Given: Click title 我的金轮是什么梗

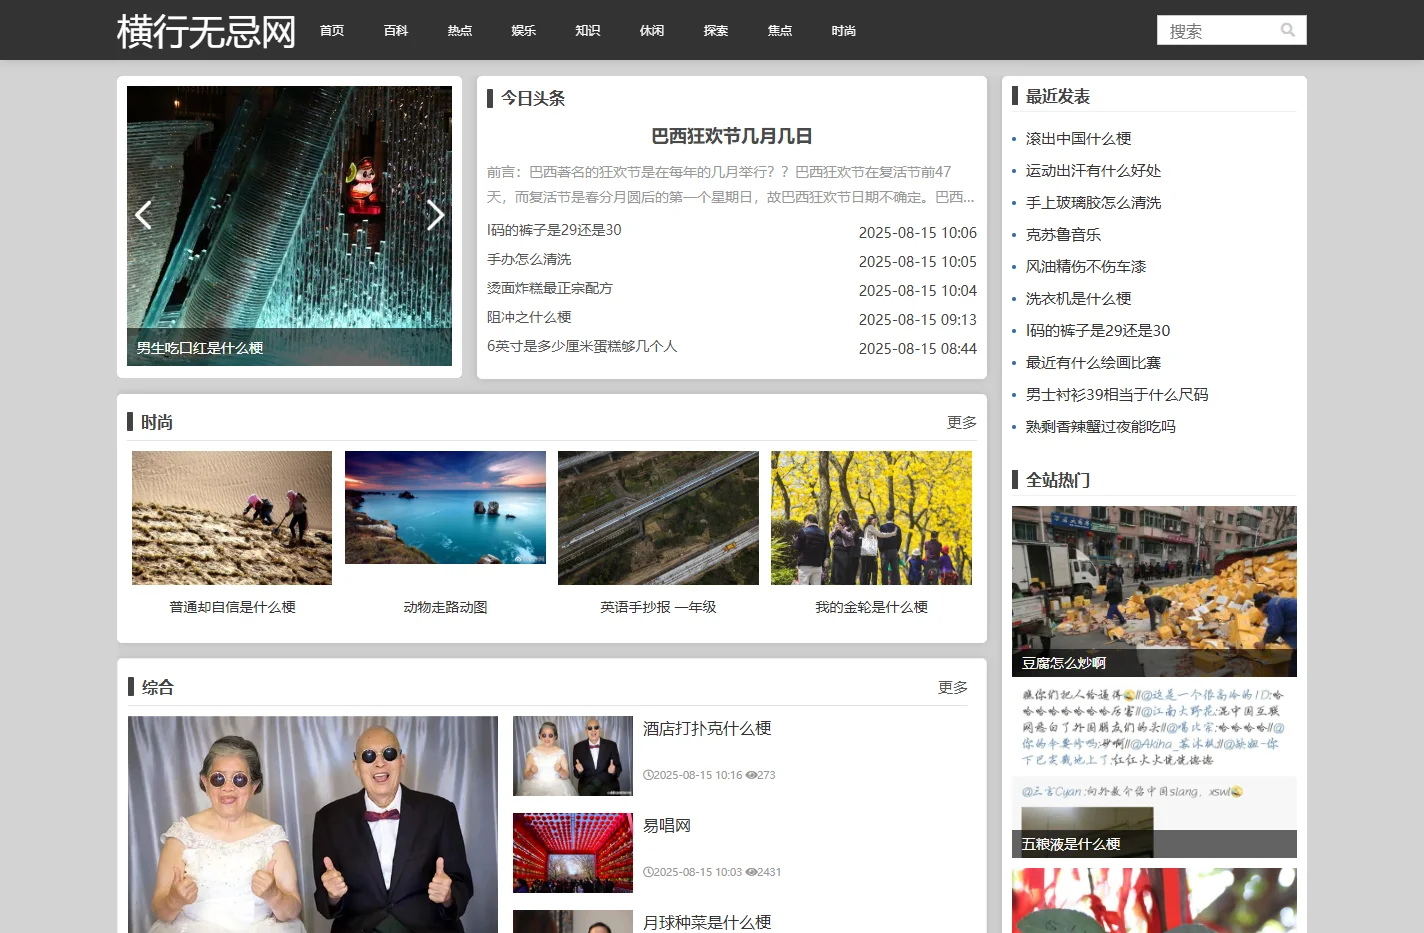Looking at the screenshot, I should (871, 607).
